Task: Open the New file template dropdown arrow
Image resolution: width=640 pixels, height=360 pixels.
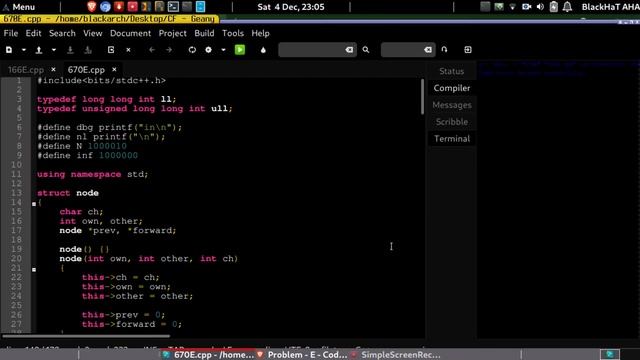Action: tap(24, 50)
